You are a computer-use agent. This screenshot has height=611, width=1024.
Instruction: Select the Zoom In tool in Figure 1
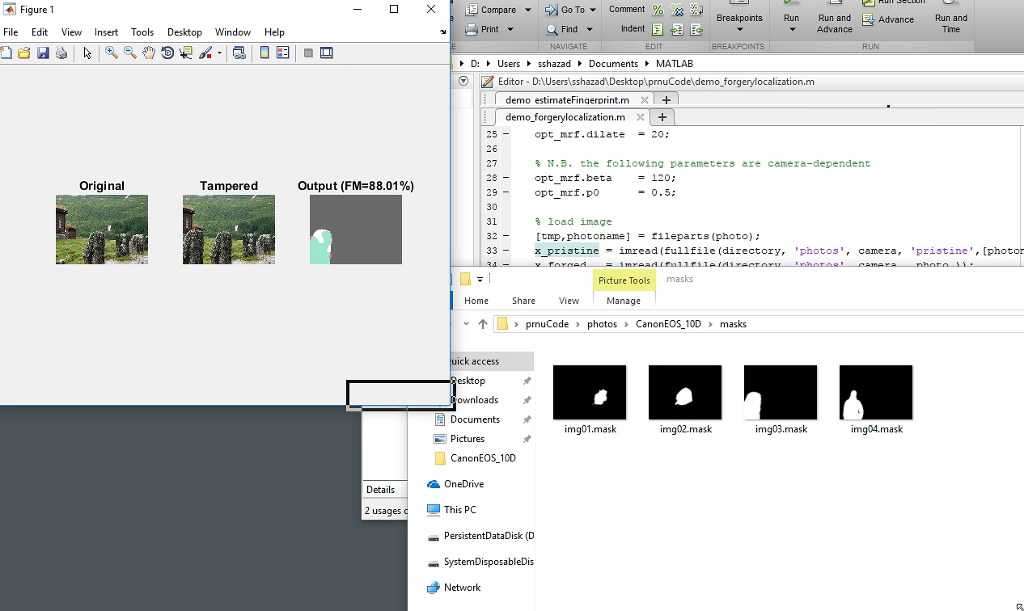point(112,53)
